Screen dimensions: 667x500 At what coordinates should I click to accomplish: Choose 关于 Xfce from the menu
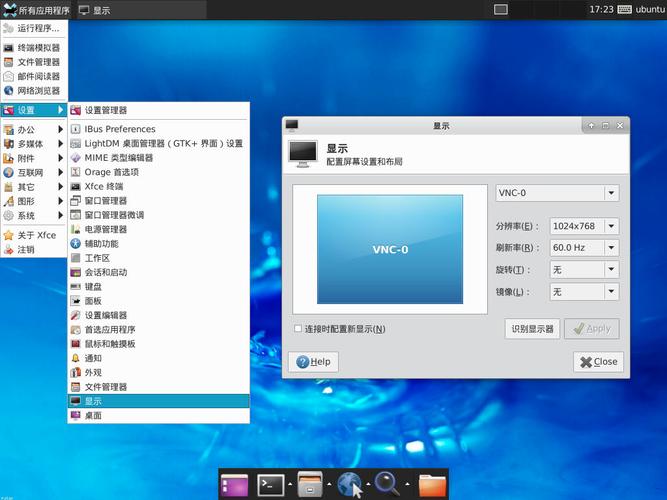point(34,235)
